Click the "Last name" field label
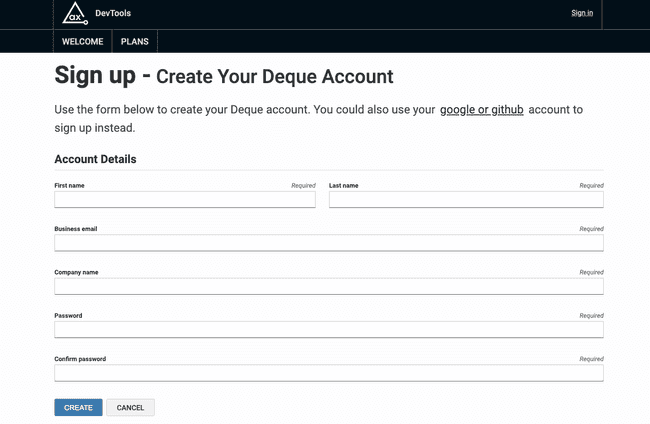This screenshot has width=650, height=424. tap(343, 185)
